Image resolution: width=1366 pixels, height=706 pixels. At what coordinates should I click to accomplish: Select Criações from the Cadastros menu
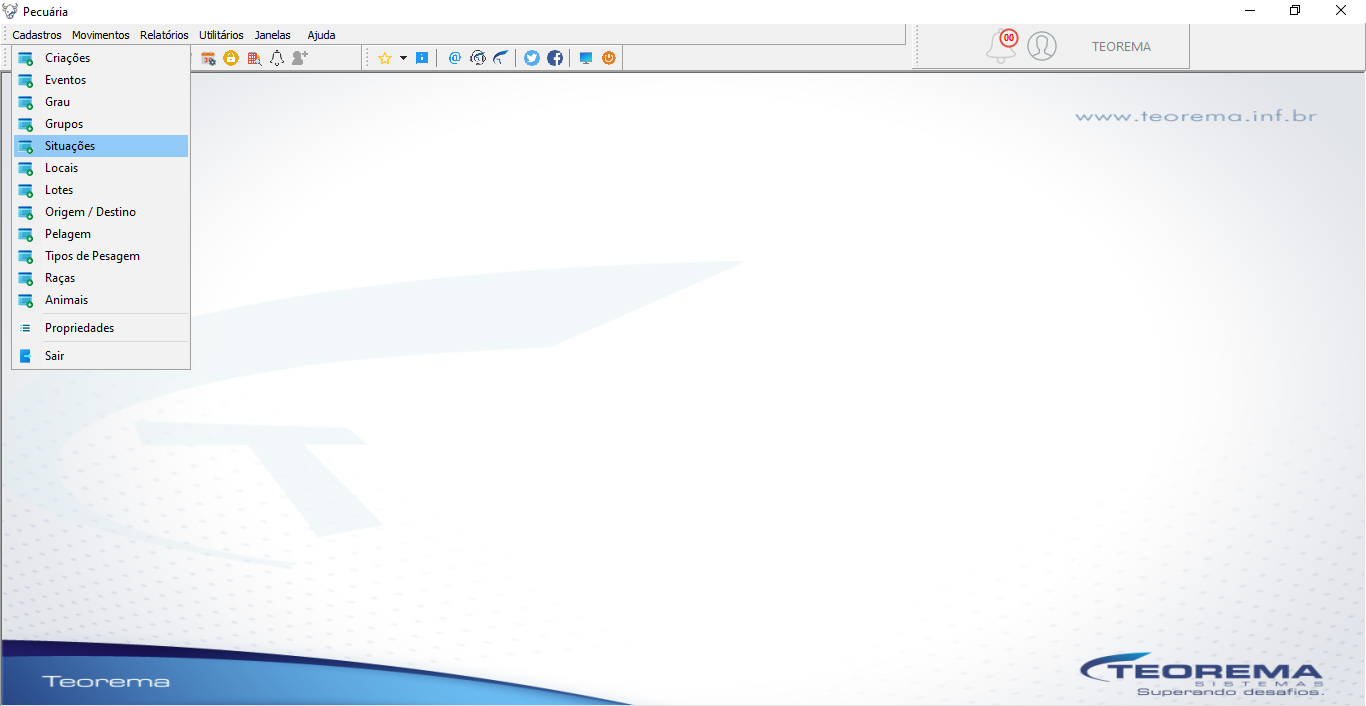coord(101,58)
